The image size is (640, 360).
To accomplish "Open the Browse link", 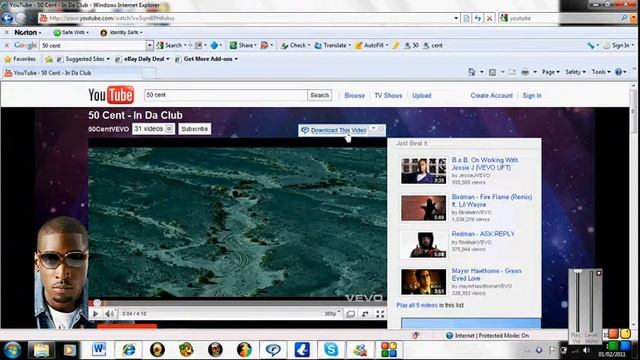I will point(354,96).
